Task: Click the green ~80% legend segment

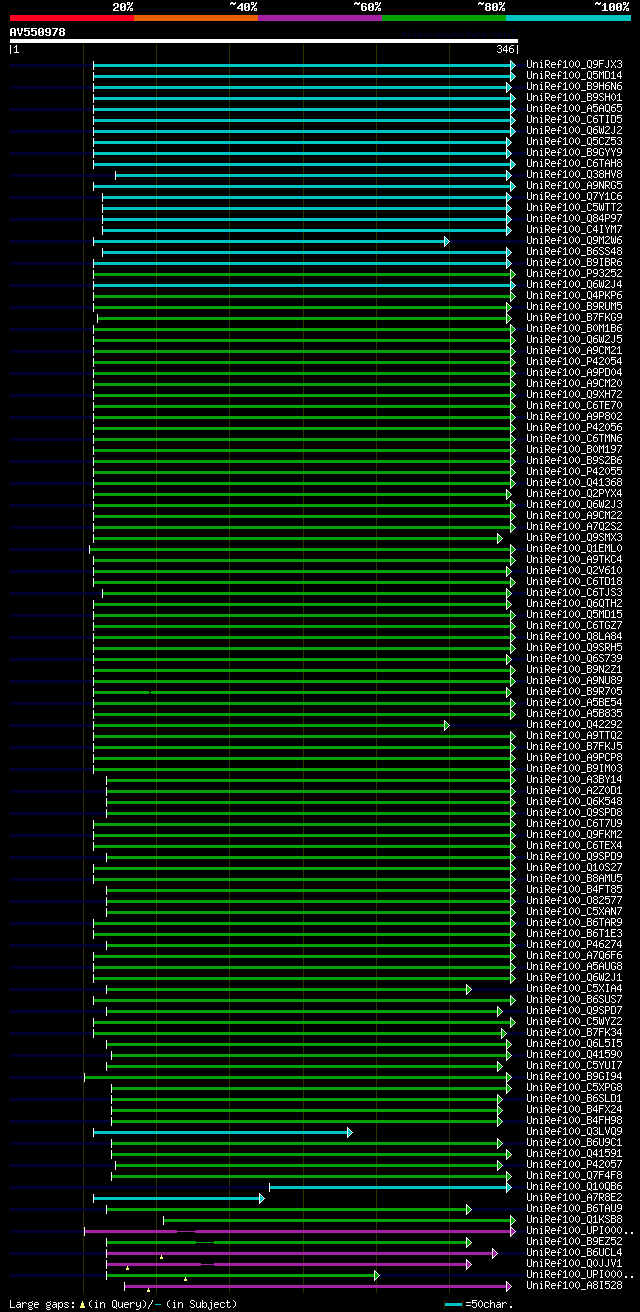Action: pos(444,17)
